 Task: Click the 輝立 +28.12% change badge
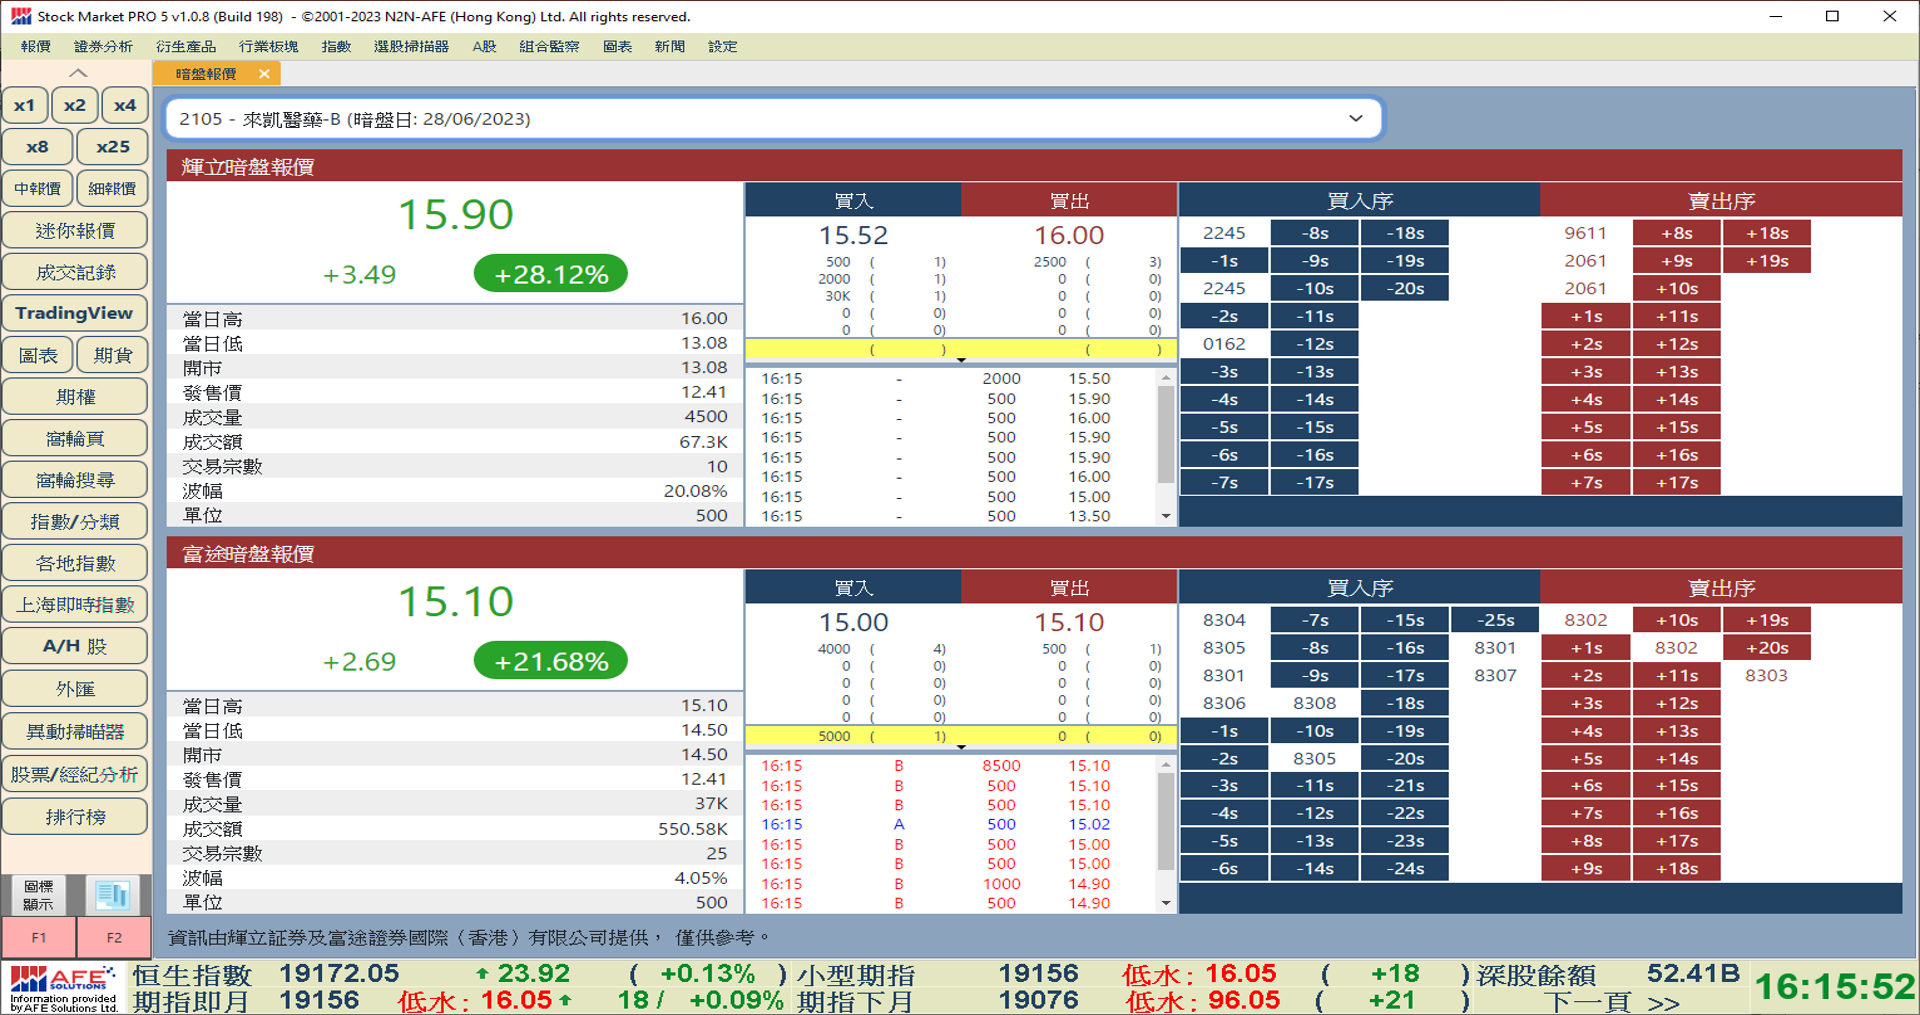(x=551, y=274)
